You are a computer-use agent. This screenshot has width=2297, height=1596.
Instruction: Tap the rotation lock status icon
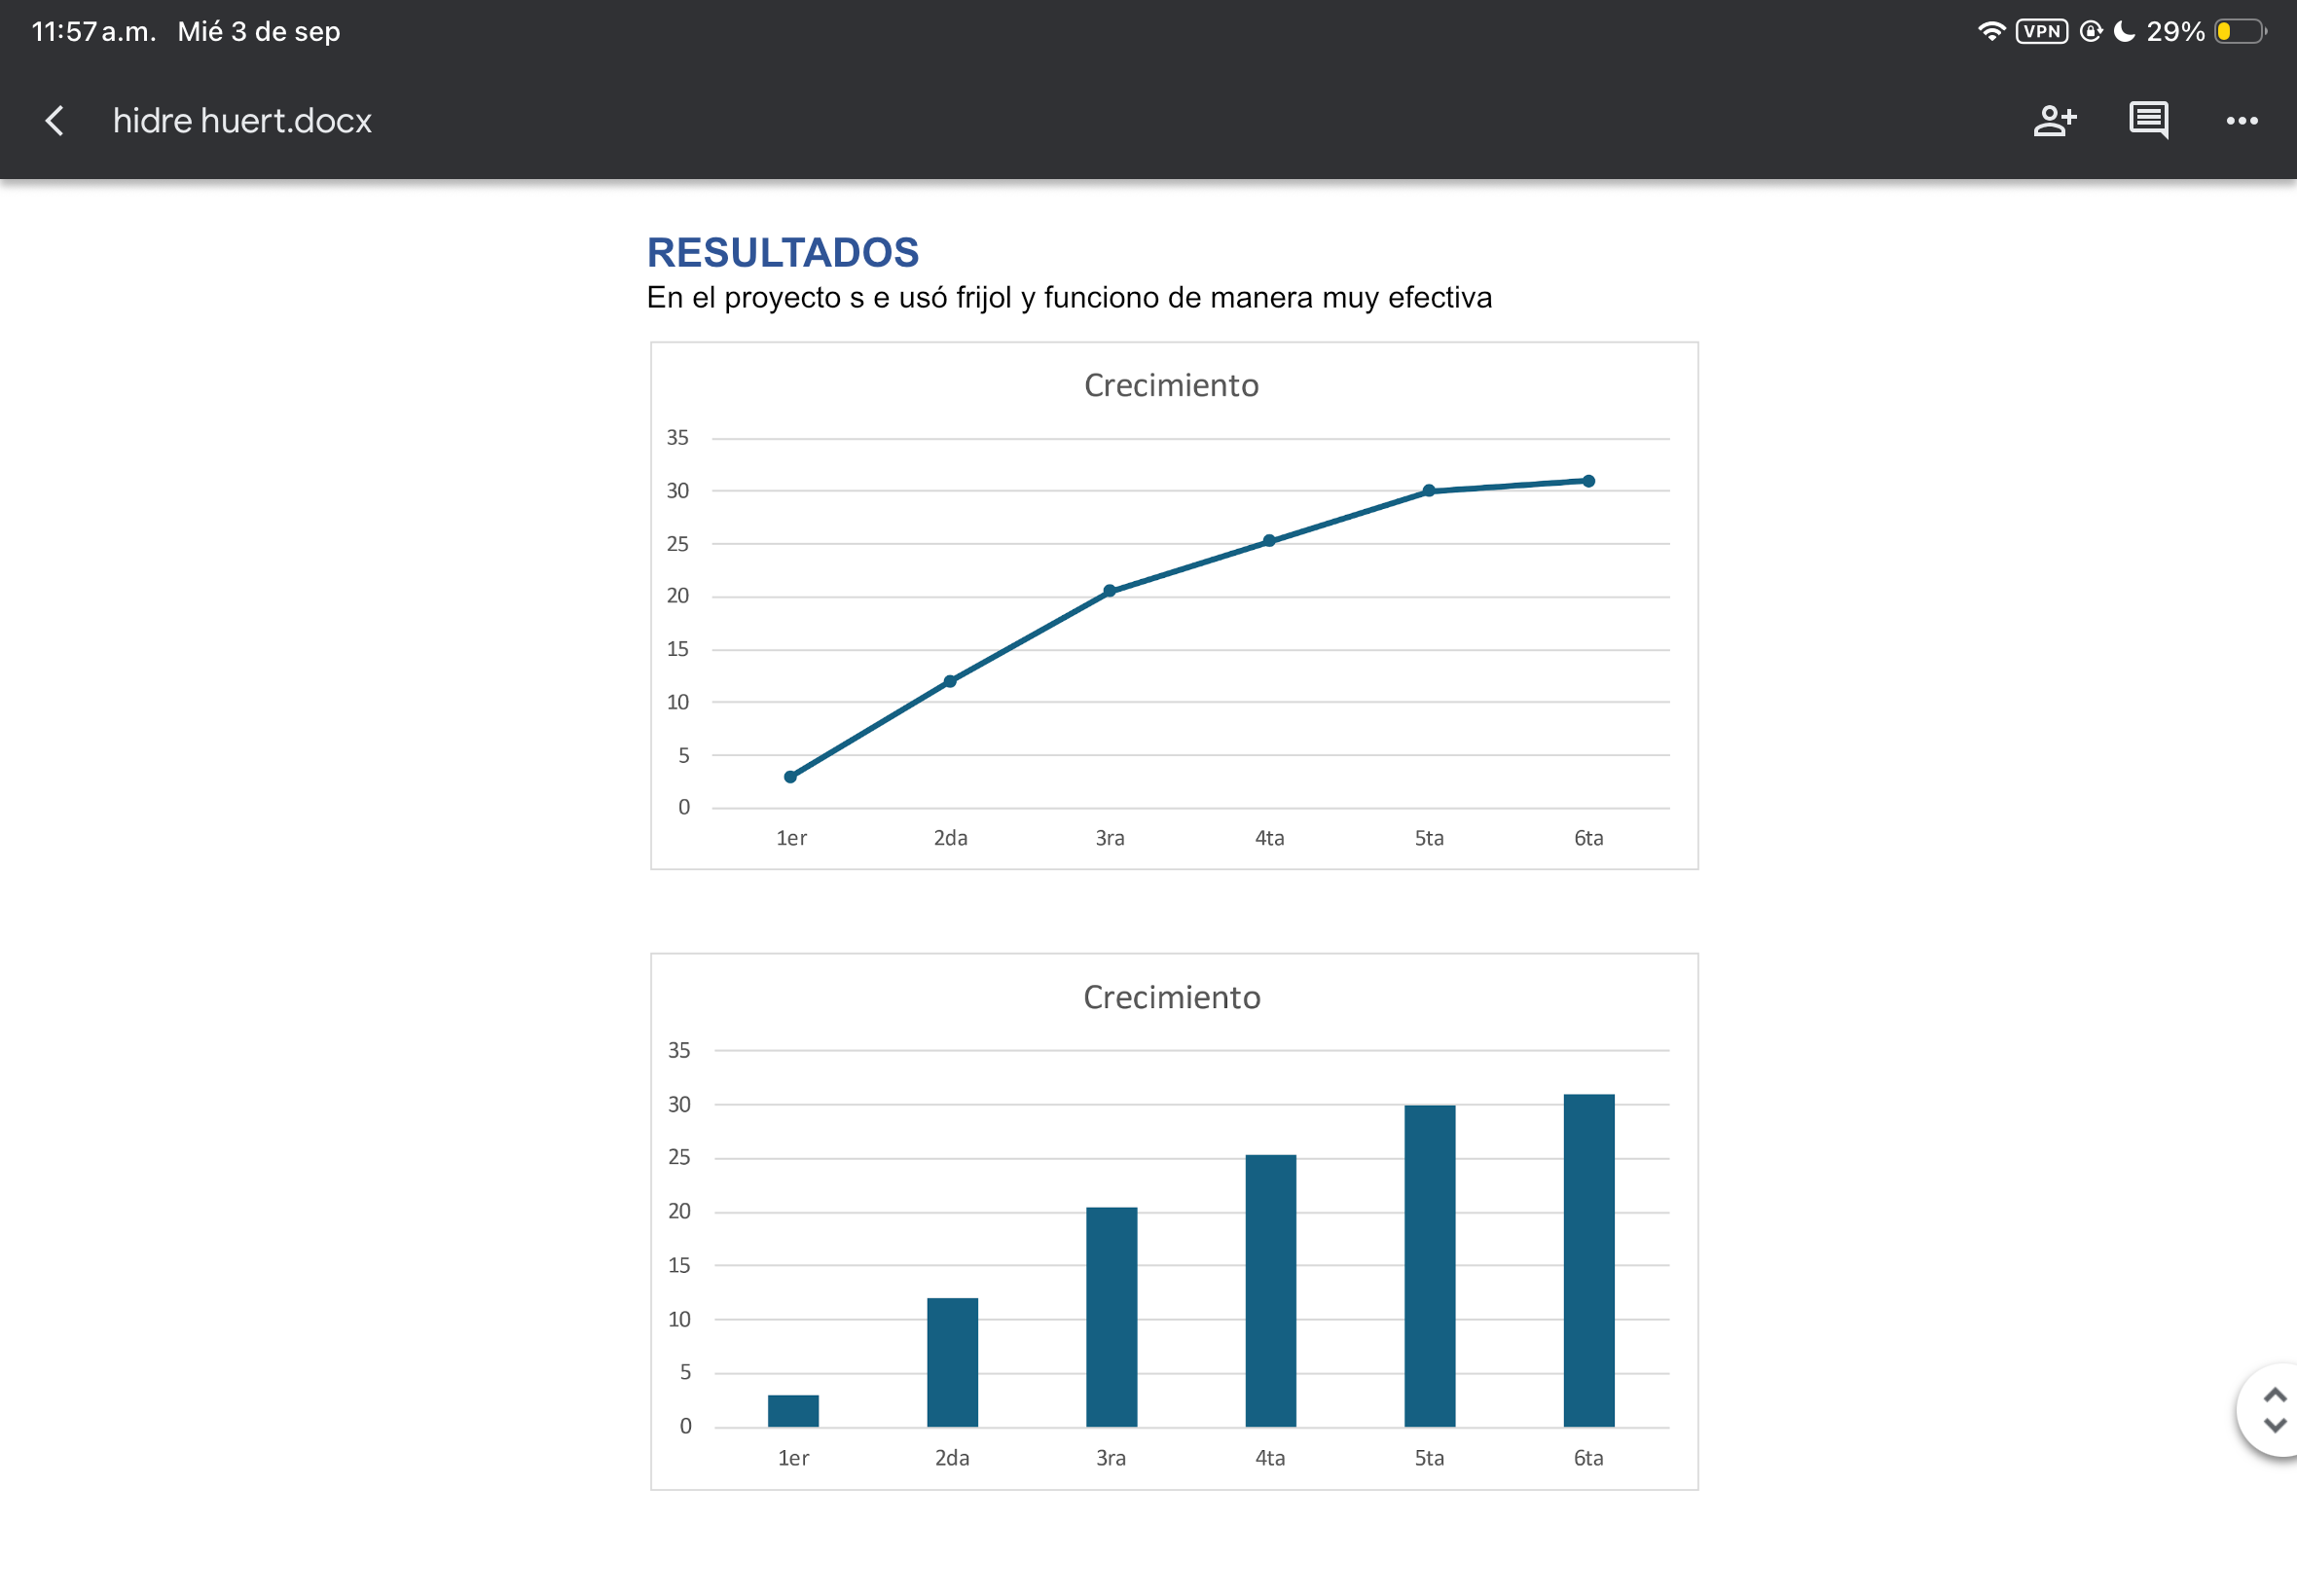(2090, 31)
